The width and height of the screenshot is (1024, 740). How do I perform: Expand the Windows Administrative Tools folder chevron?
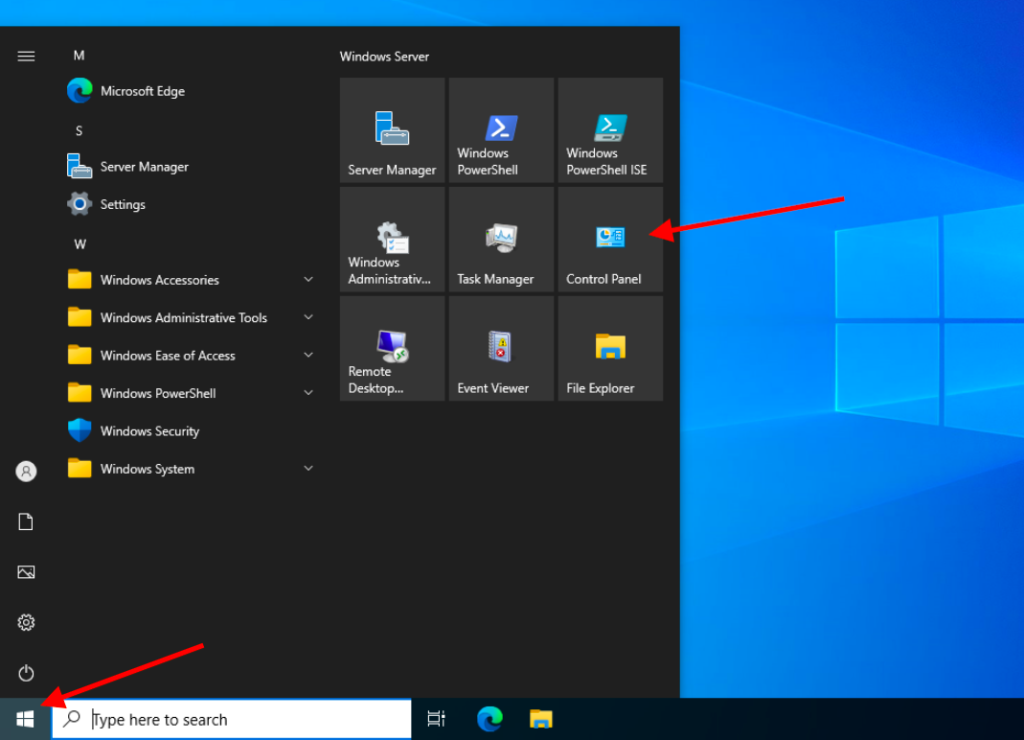point(308,317)
